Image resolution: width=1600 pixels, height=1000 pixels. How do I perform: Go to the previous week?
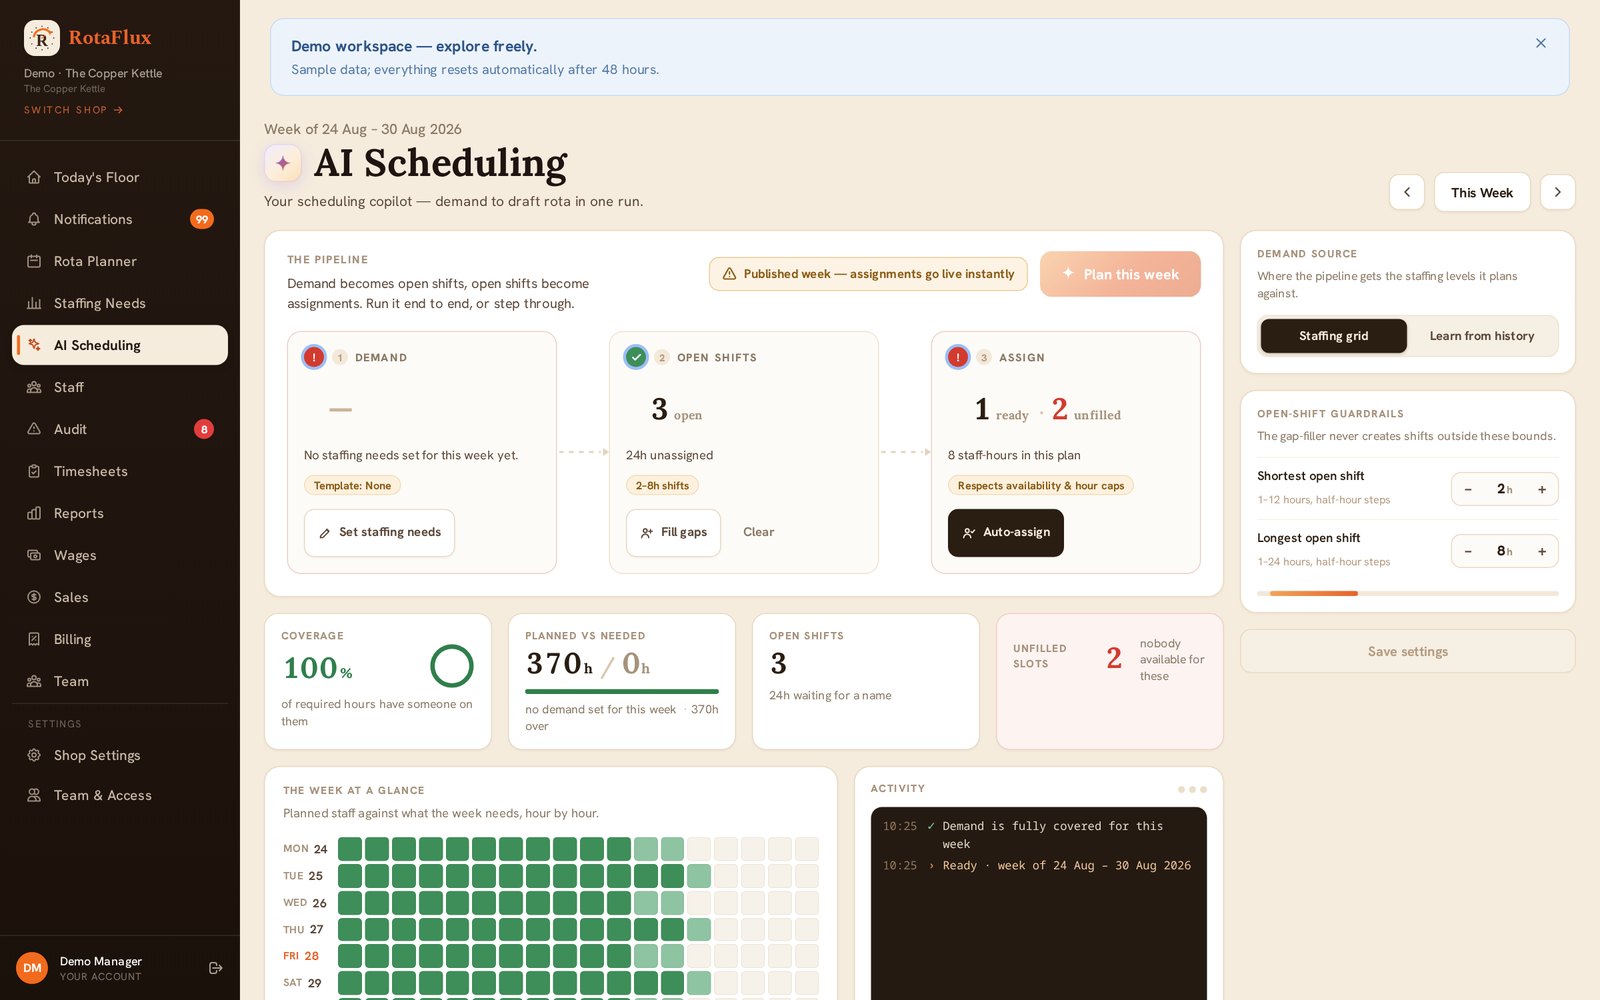(1407, 192)
